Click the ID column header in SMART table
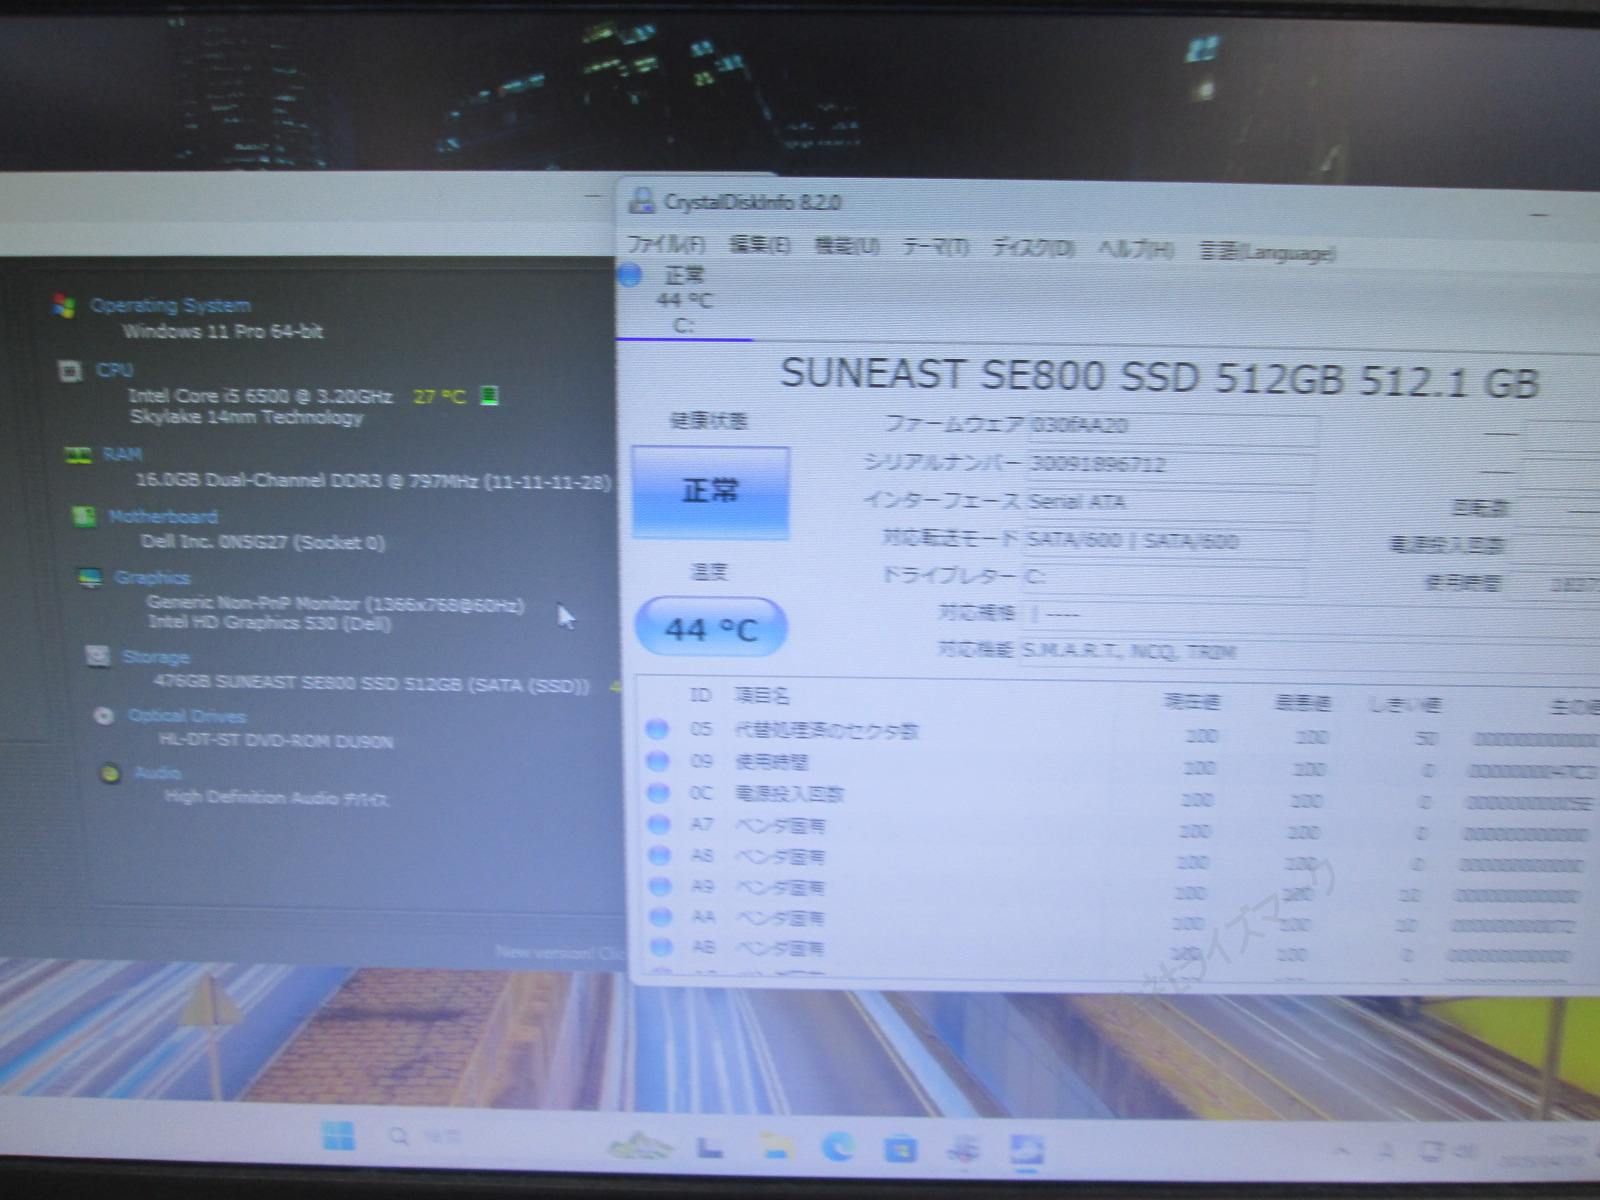This screenshot has width=1600, height=1200. (700, 695)
